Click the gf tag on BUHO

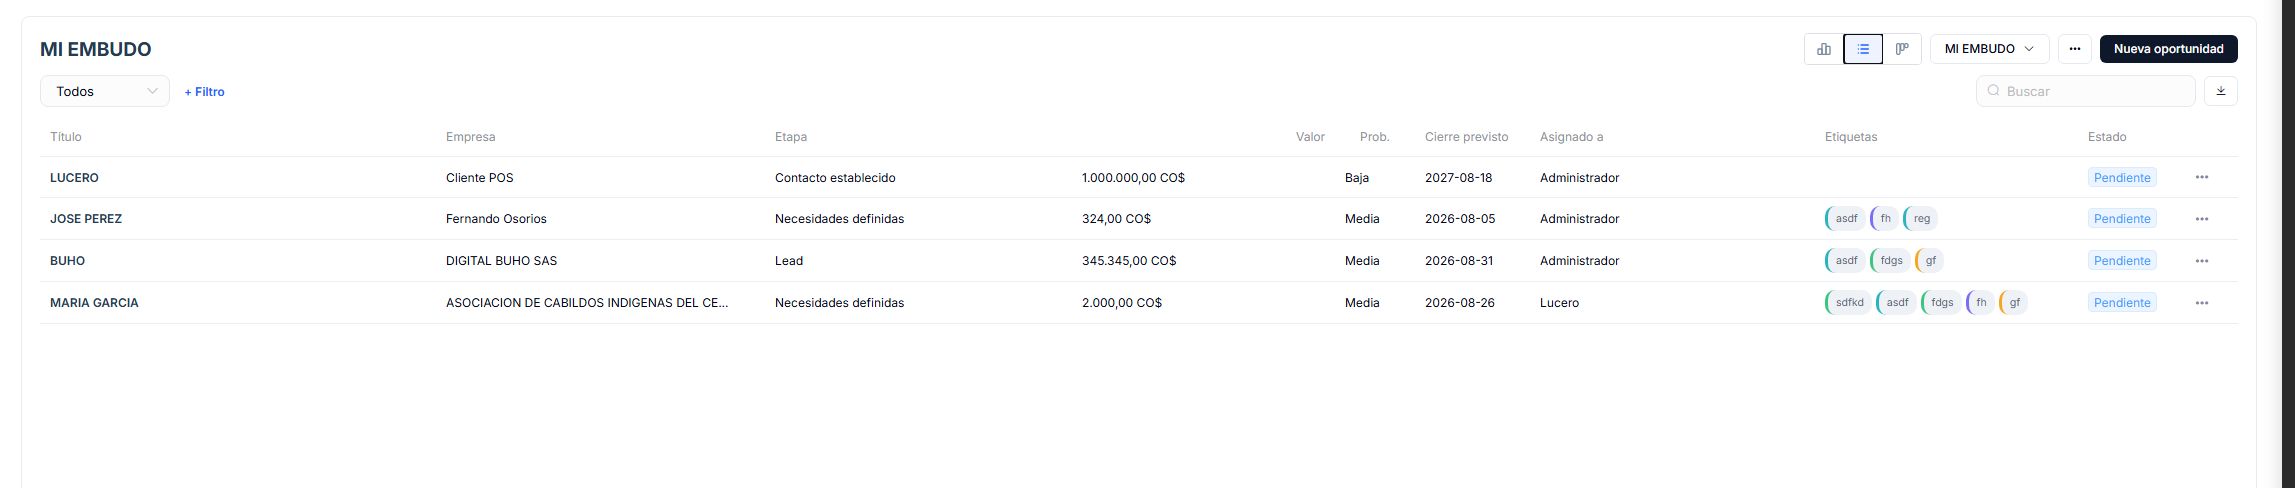1929,261
